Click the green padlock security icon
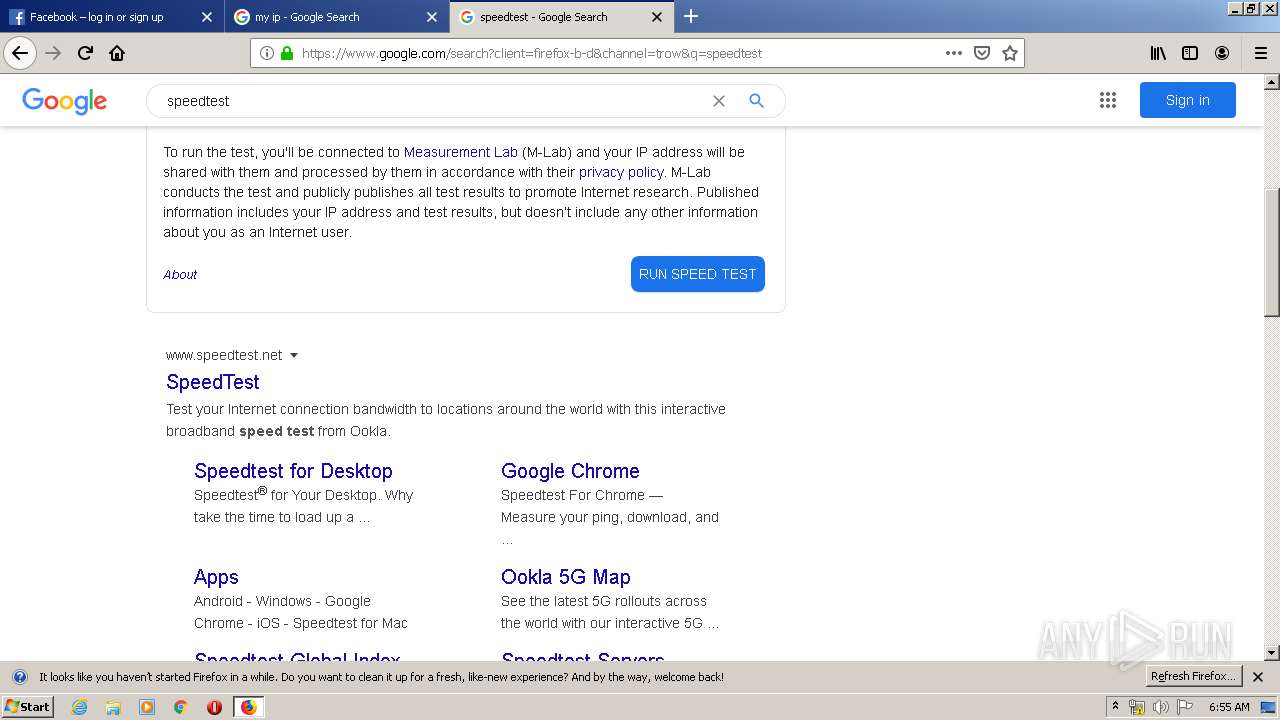This screenshot has height=720, width=1280. click(287, 53)
